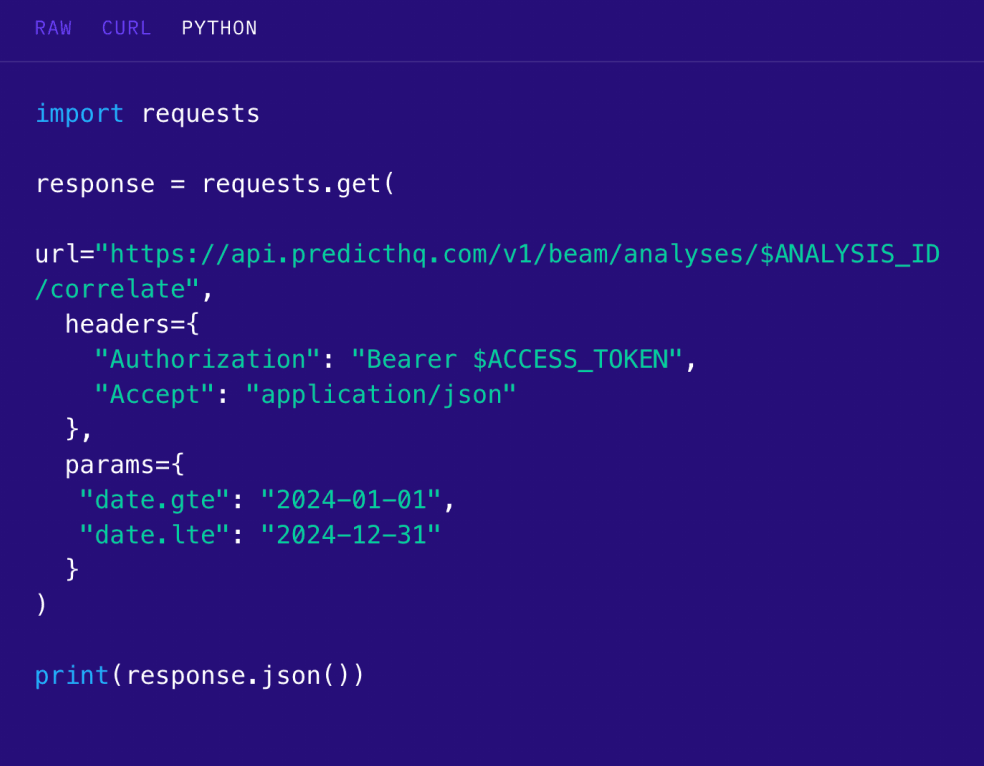Click the "Accept" header key

(155, 394)
